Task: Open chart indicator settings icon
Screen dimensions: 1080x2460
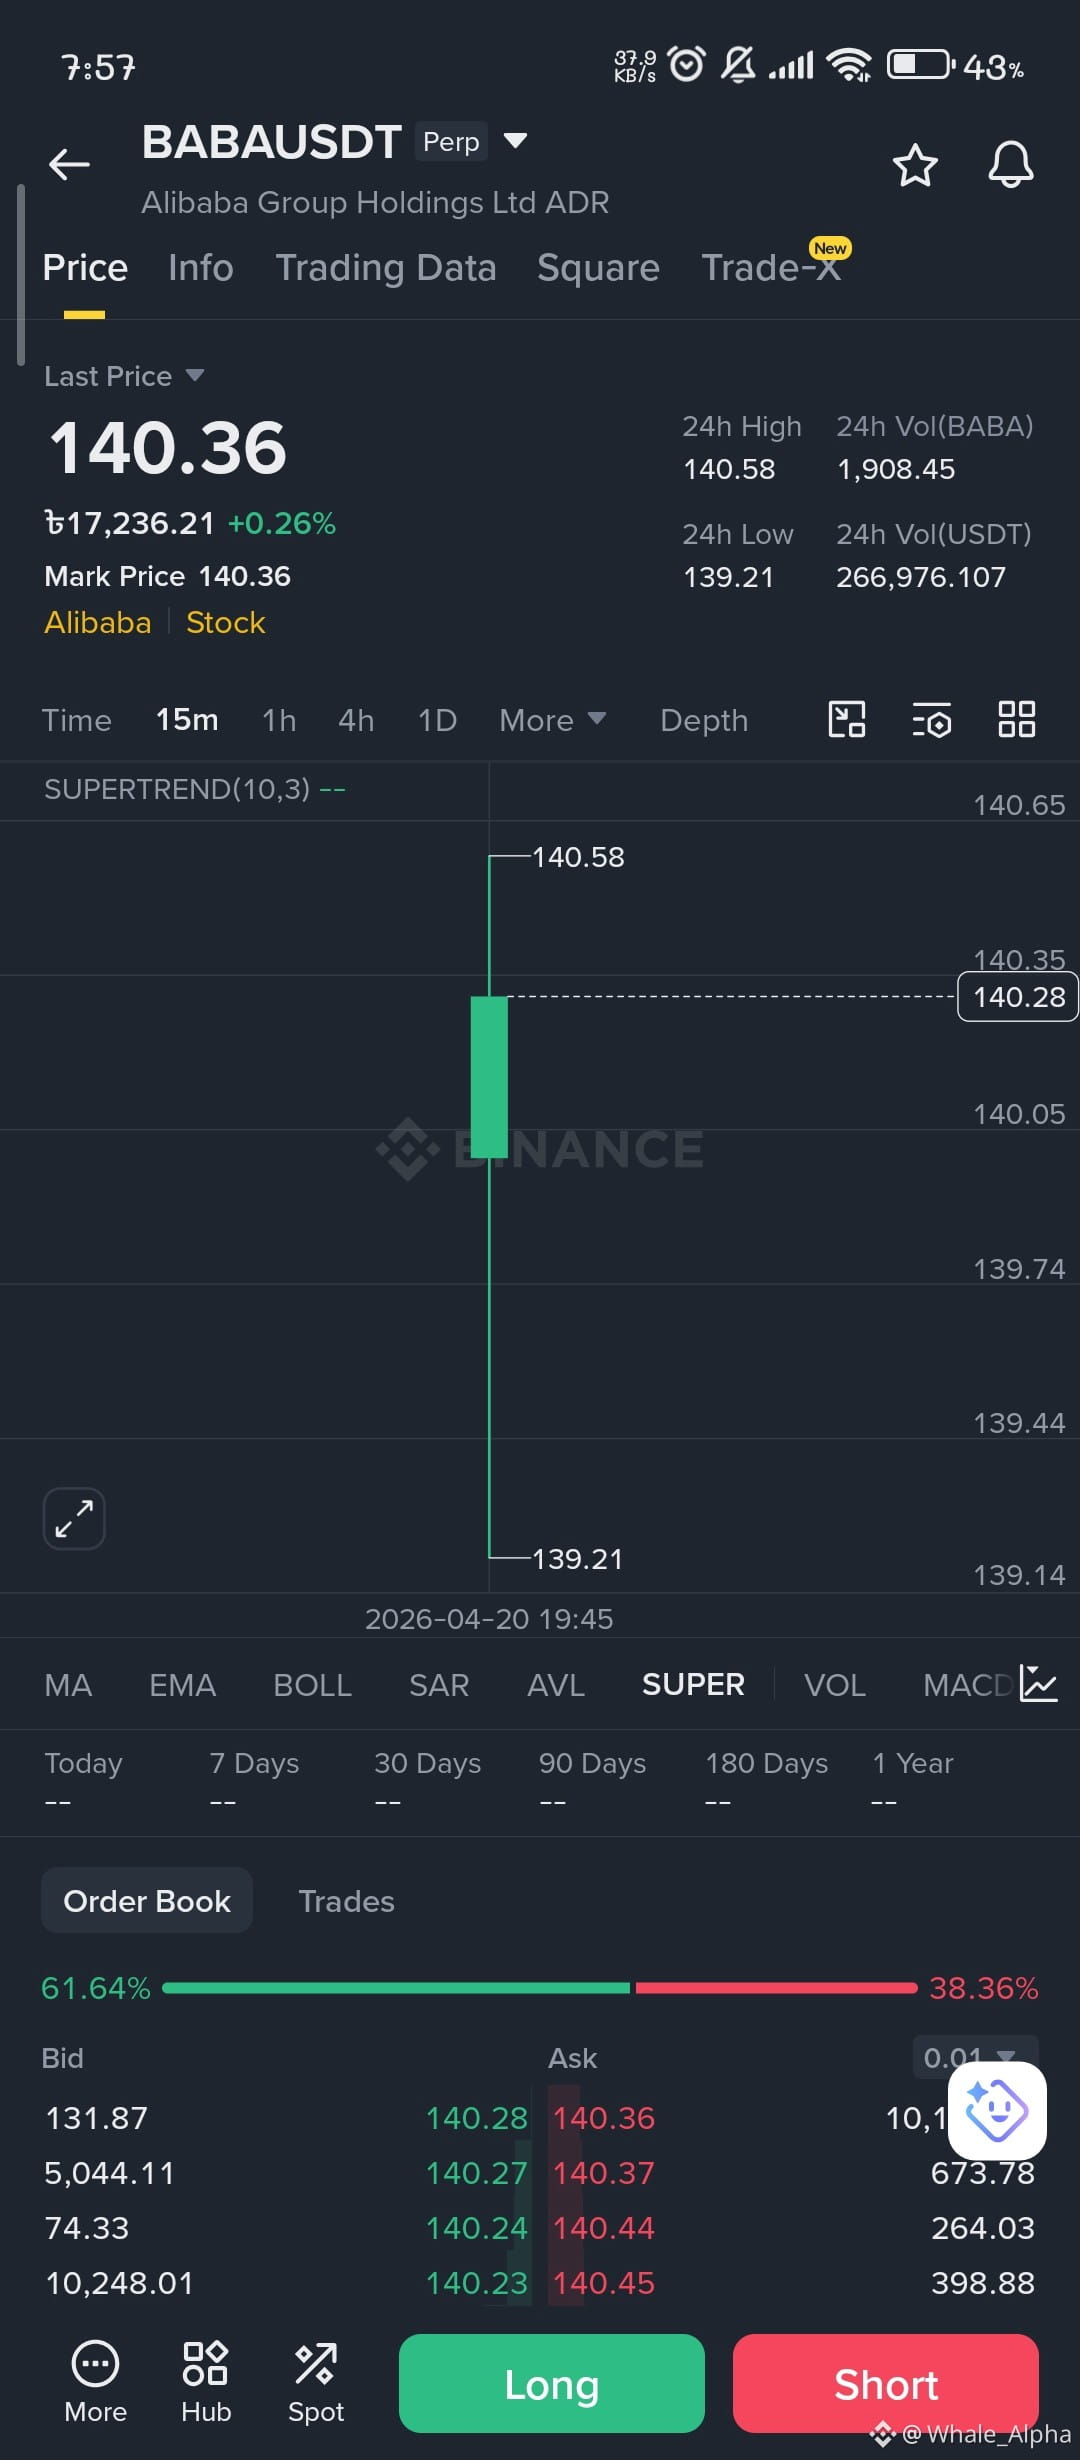Action: (931, 720)
